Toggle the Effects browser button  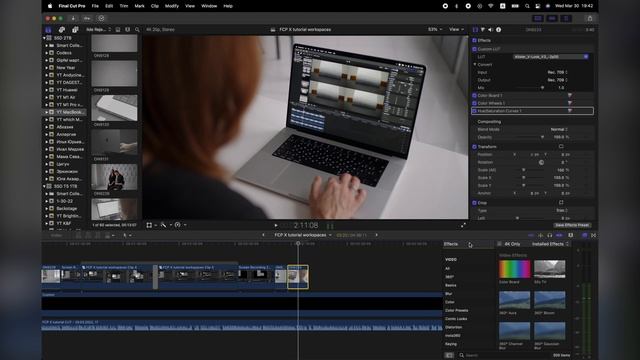coord(584,236)
